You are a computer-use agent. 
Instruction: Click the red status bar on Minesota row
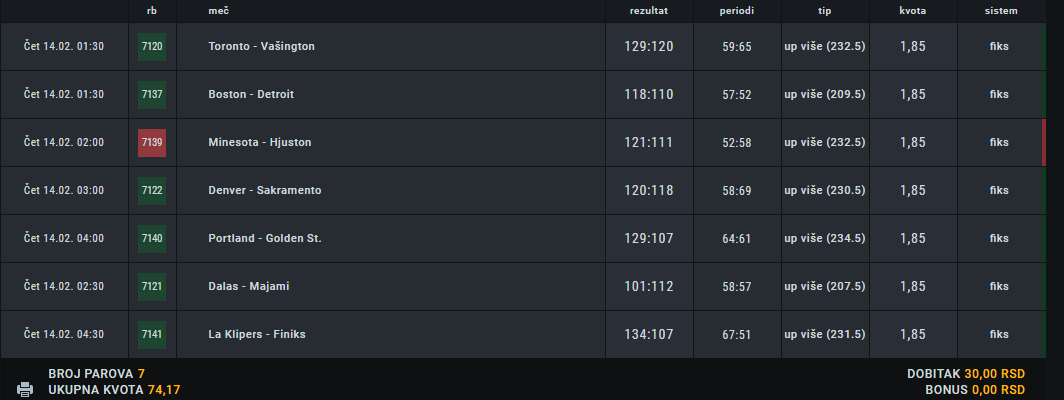pyautogui.click(x=1044, y=143)
